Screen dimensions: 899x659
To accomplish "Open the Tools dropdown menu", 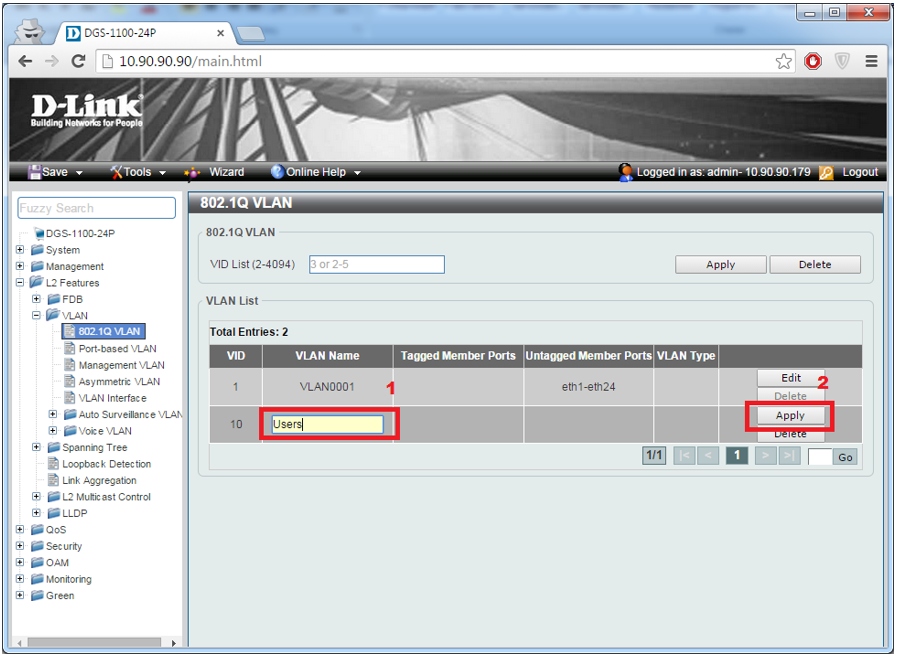I will [x=138, y=172].
